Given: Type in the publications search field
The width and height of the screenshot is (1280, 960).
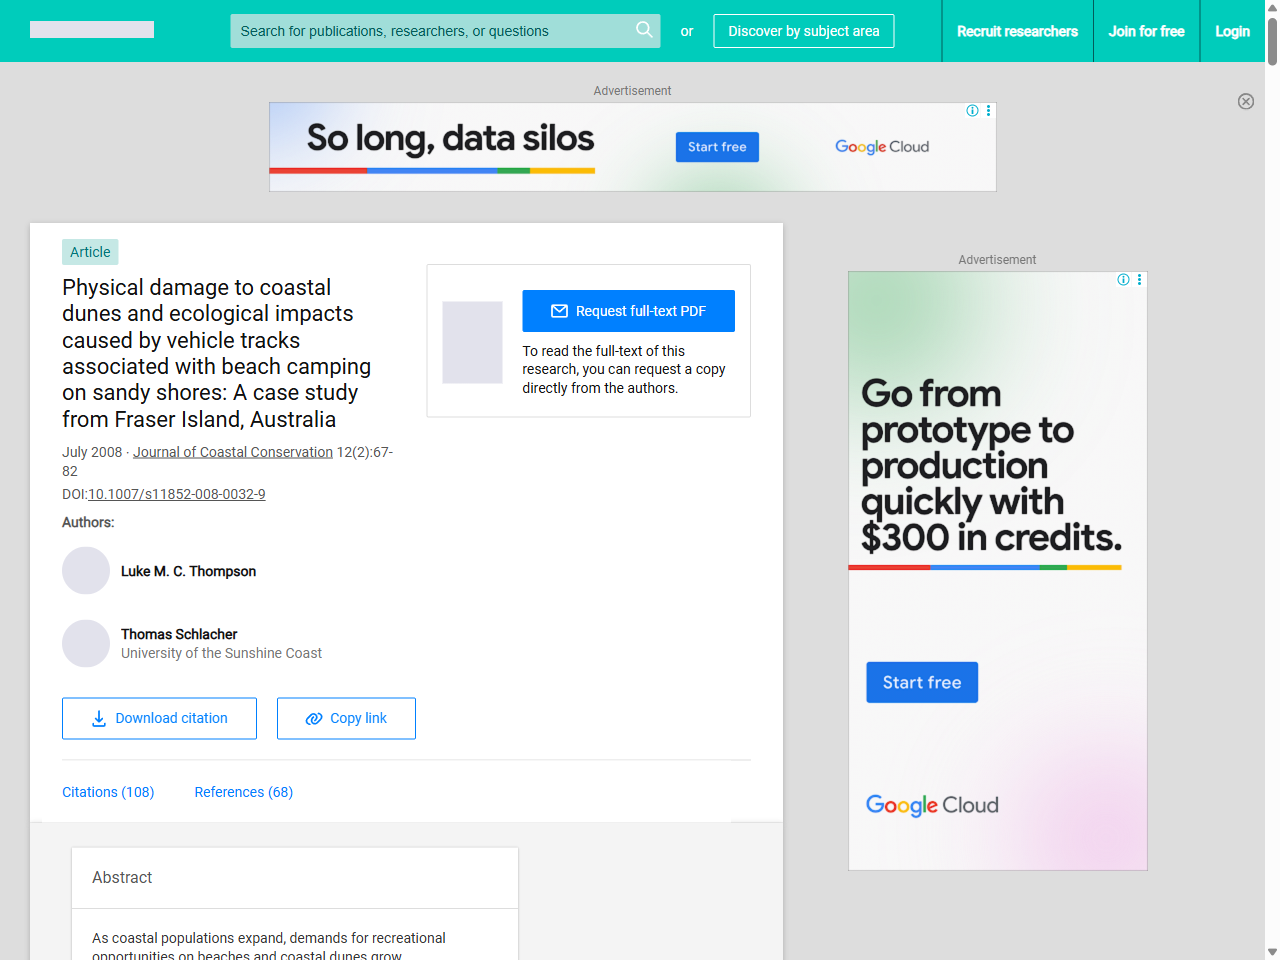Looking at the screenshot, I should pos(430,31).
